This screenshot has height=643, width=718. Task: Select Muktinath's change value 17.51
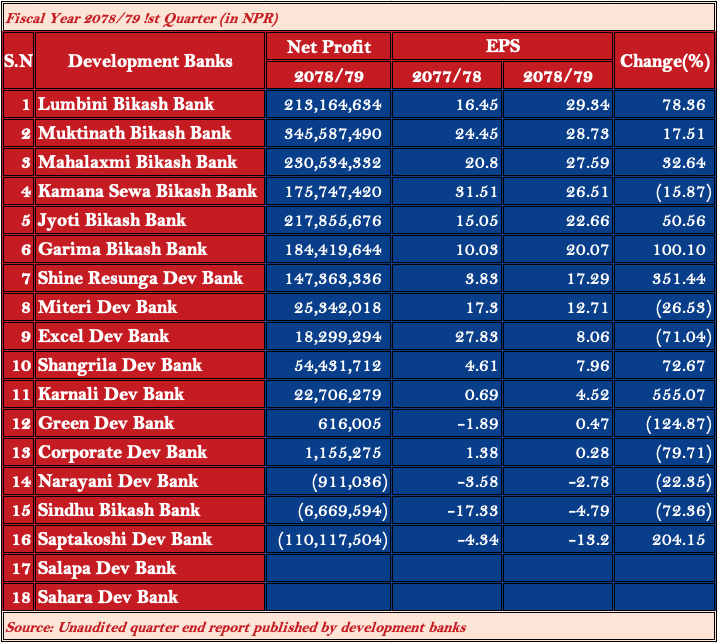pos(664,133)
